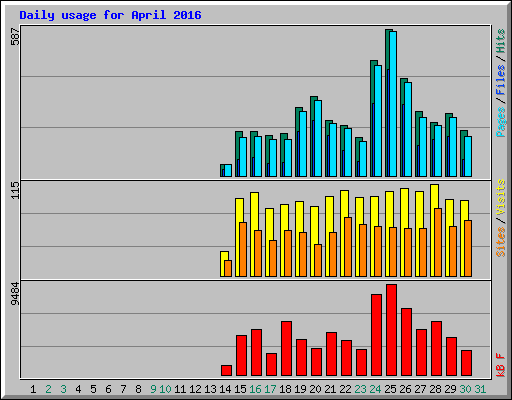
Task: Click day label 19 on the axis
Action: pos(300,389)
